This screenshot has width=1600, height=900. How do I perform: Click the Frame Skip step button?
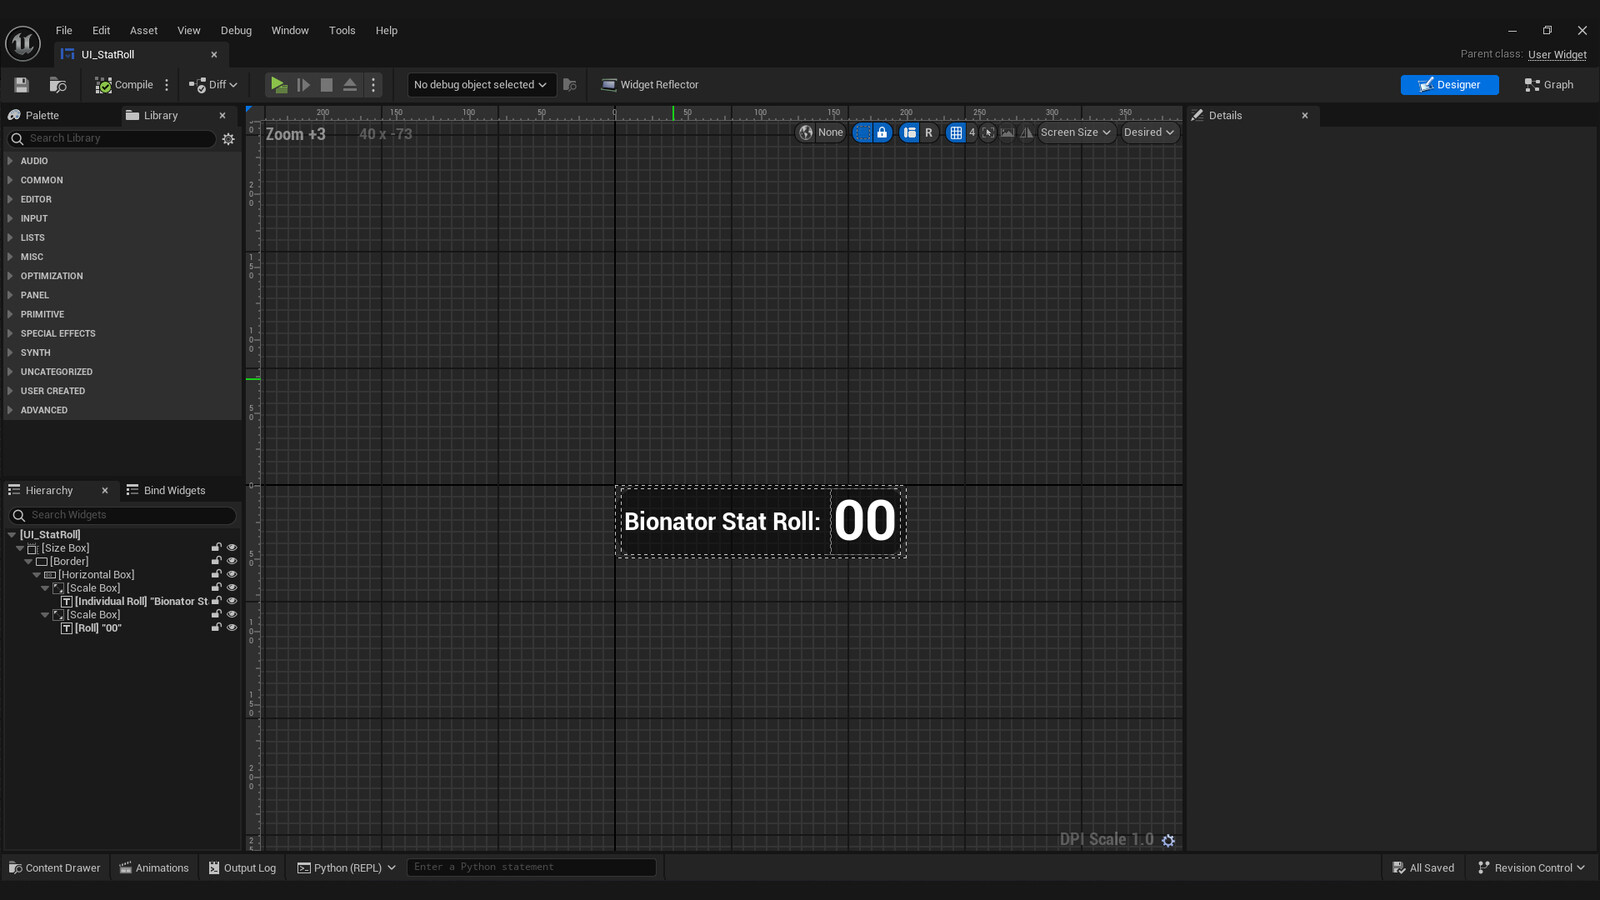coord(303,85)
